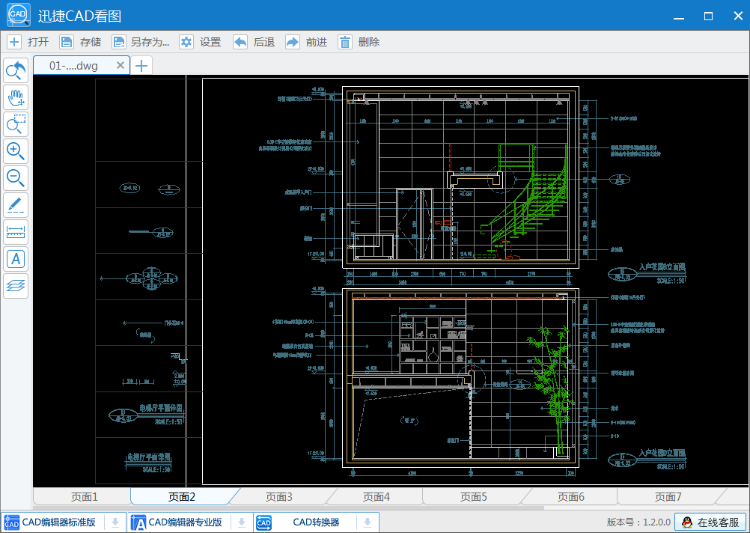
Task: Click the Back (后退) arrow icon
Action: pos(240,42)
